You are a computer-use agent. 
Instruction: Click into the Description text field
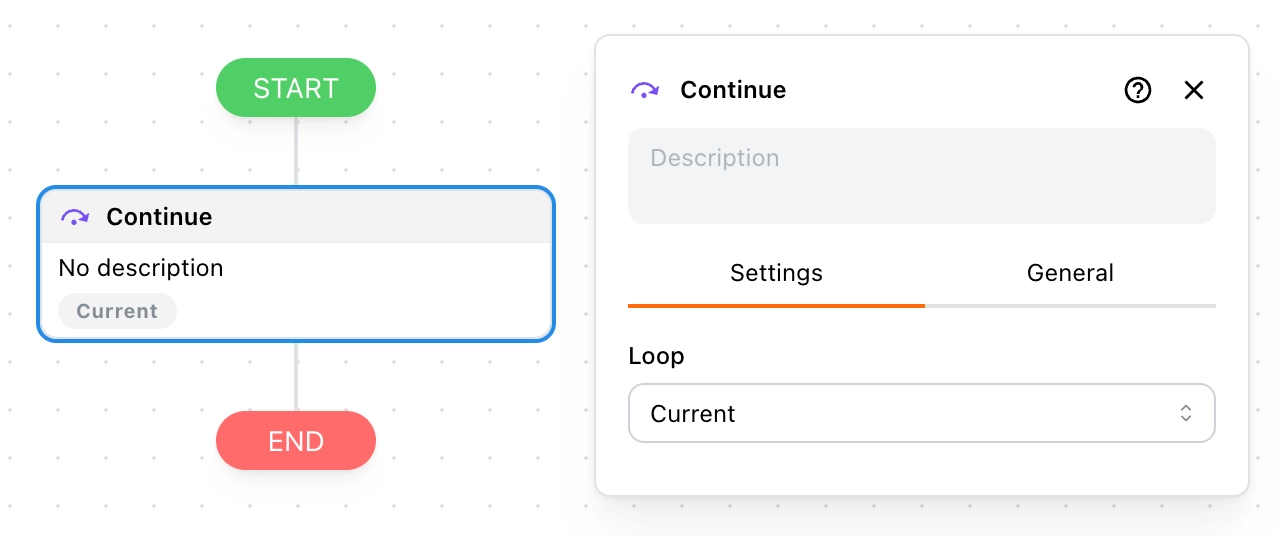[921, 176]
